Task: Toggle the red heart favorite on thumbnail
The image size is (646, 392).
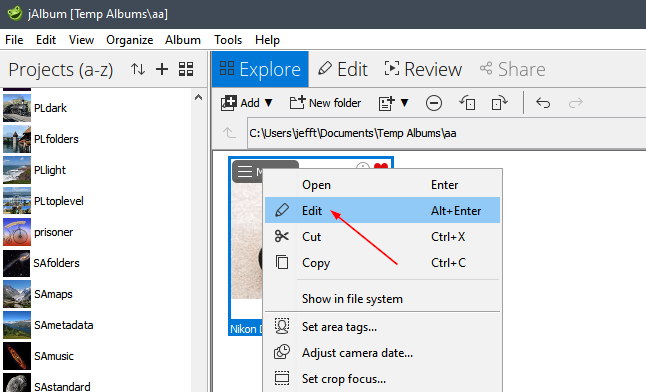Action: point(381,166)
